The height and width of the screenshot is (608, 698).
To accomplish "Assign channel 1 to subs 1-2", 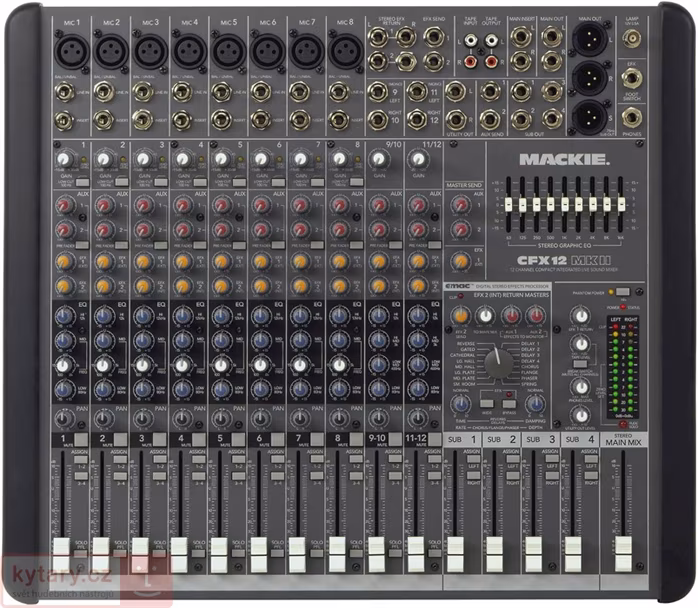I will point(81,459).
